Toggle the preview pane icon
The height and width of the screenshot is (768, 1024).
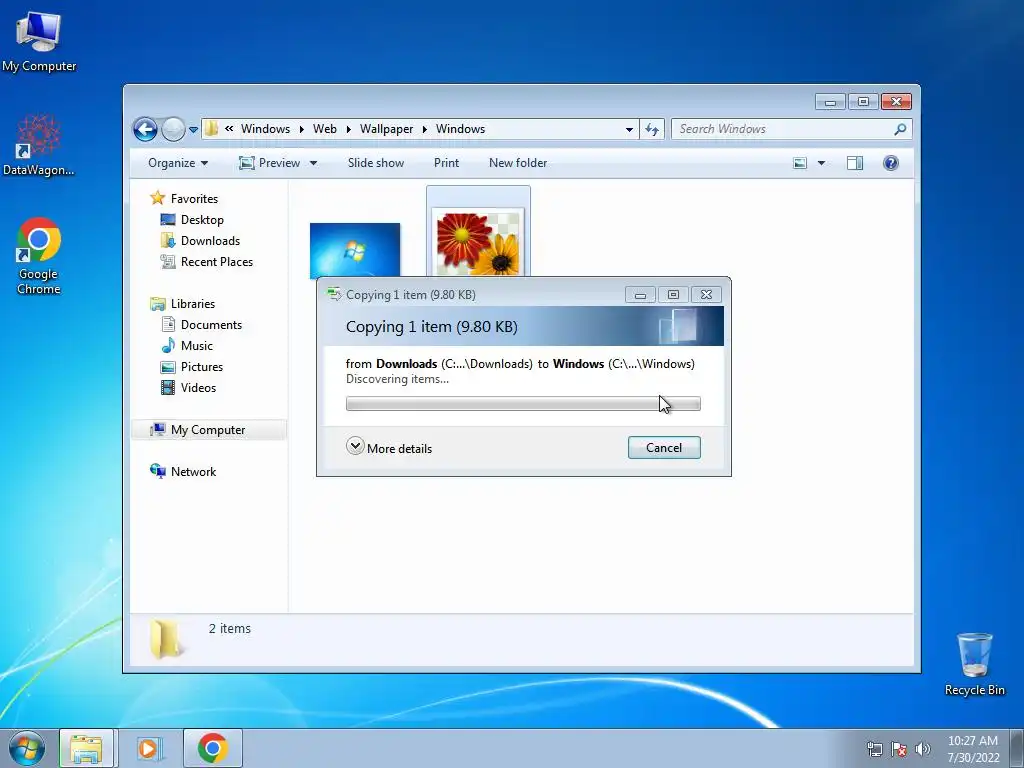(x=855, y=163)
